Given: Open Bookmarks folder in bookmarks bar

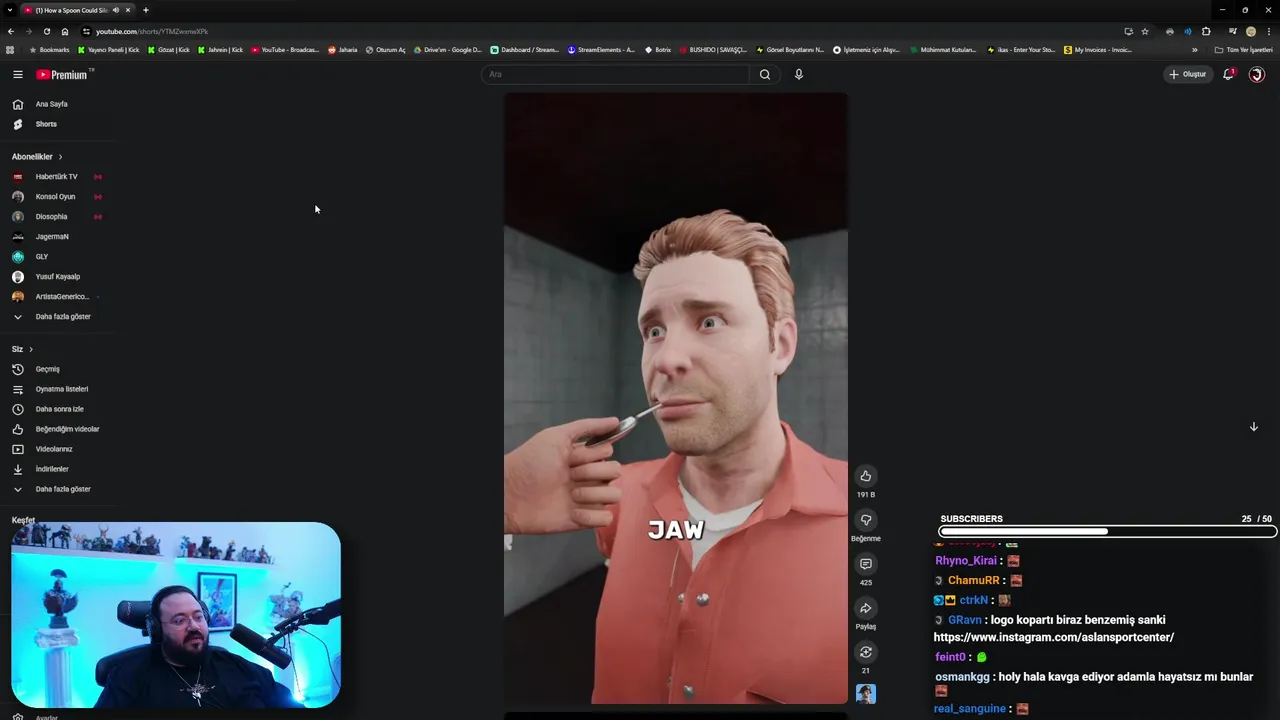Looking at the screenshot, I should tap(50, 50).
